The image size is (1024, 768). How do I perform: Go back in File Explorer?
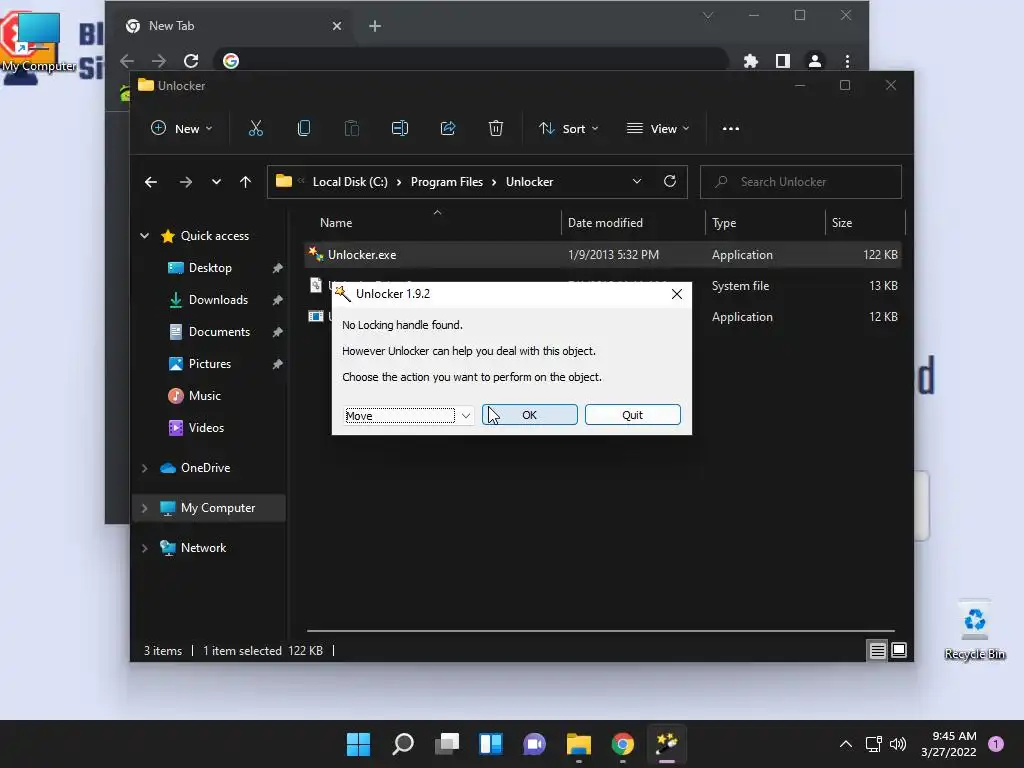151,182
